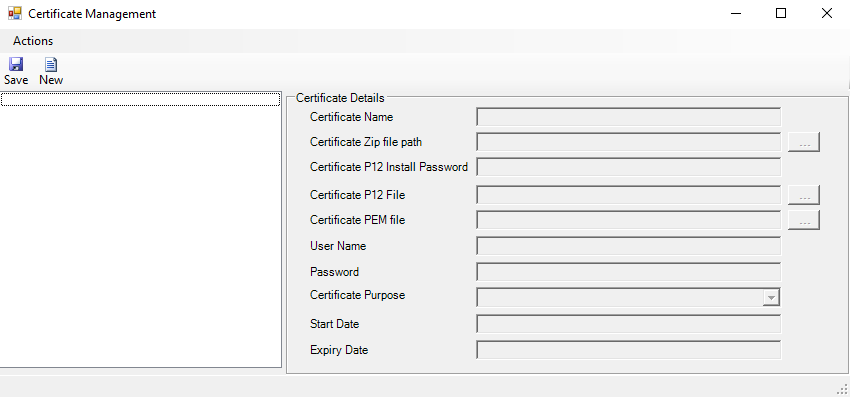Browse for the Certificate PEM file
The image size is (850, 397).
pyautogui.click(x=803, y=220)
